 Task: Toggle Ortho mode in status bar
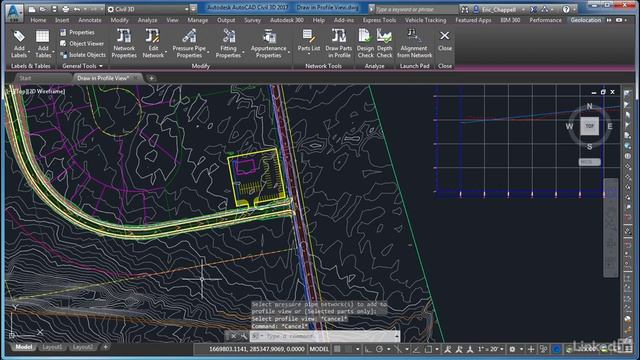[368, 349]
